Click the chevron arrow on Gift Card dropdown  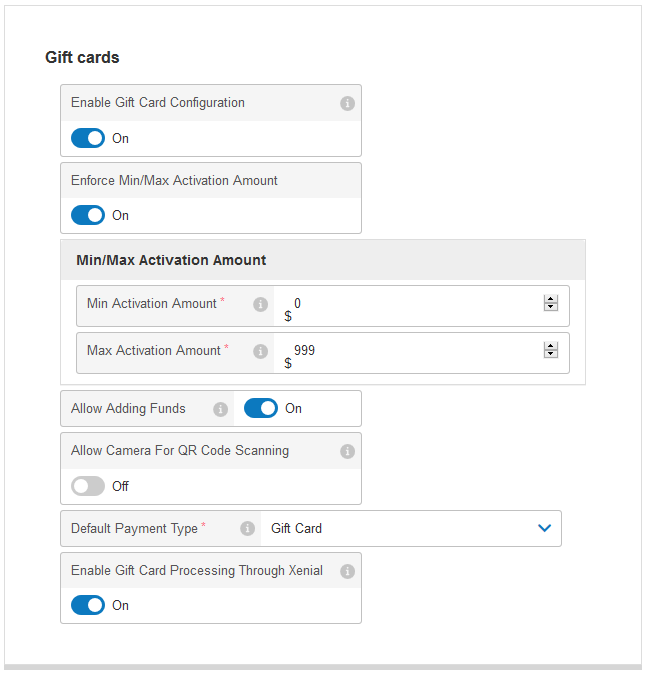[x=544, y=528]
